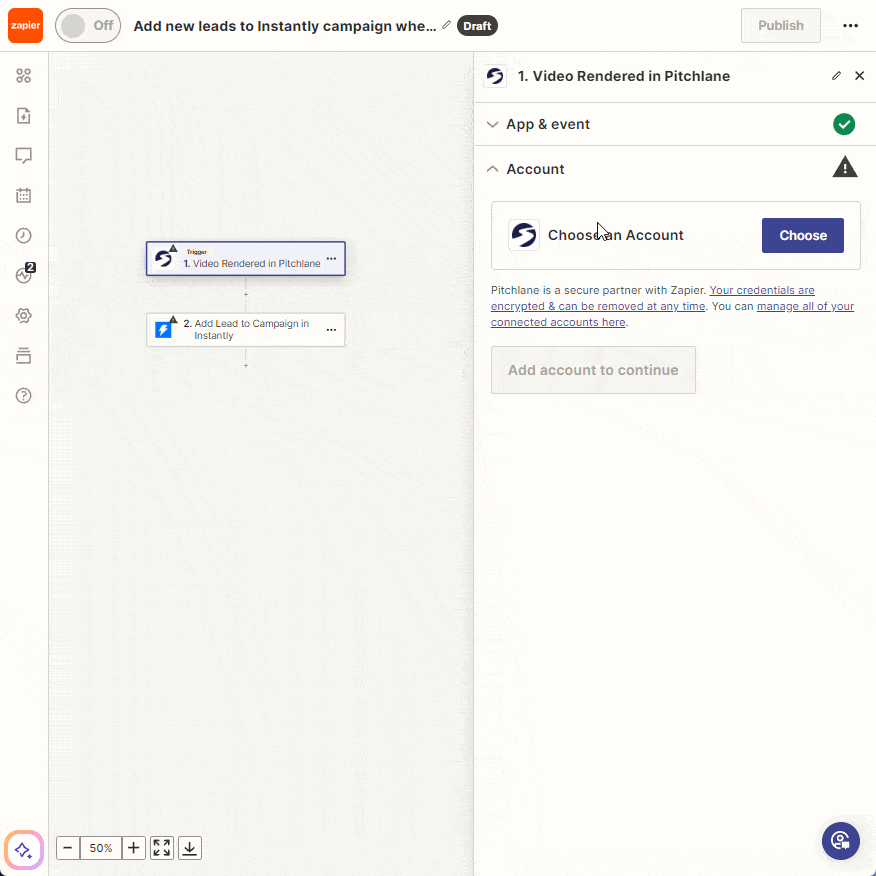
Task: Open the settings gear sidebar icon
Action: (23, 316)
